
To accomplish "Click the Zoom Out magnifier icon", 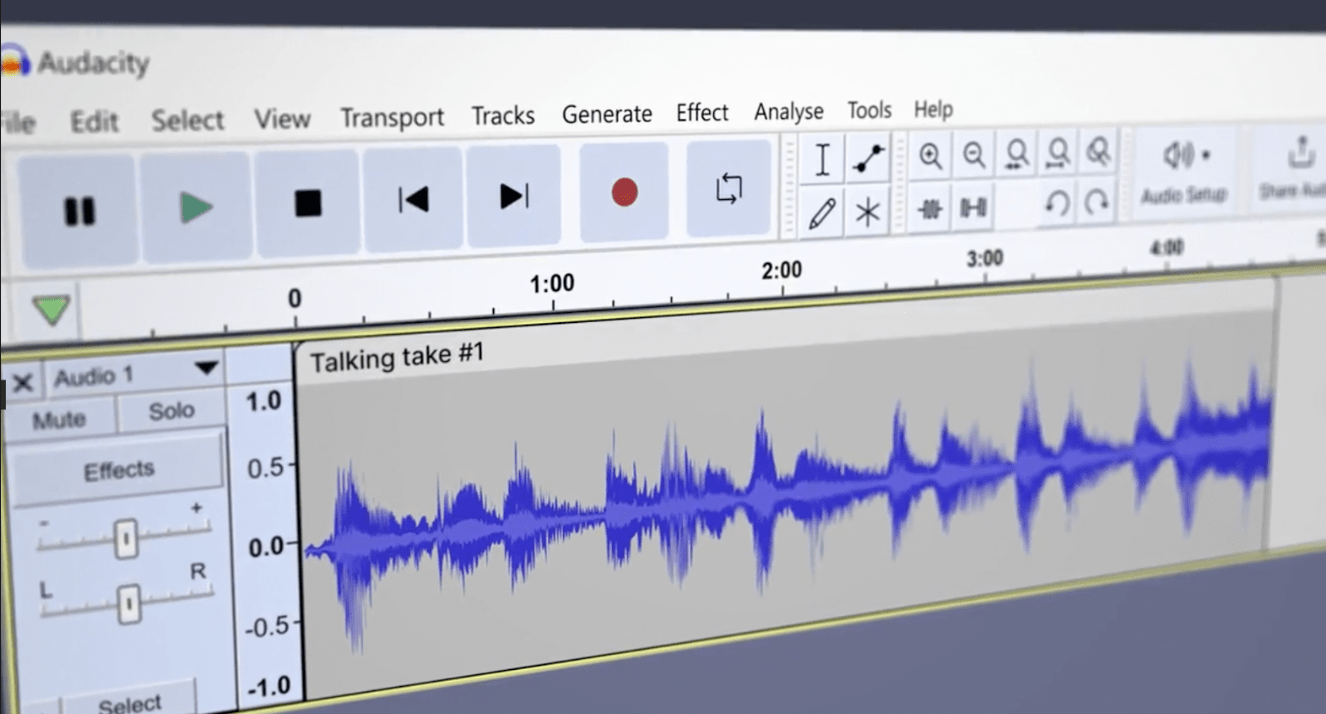I will click(x=973, y=155).
